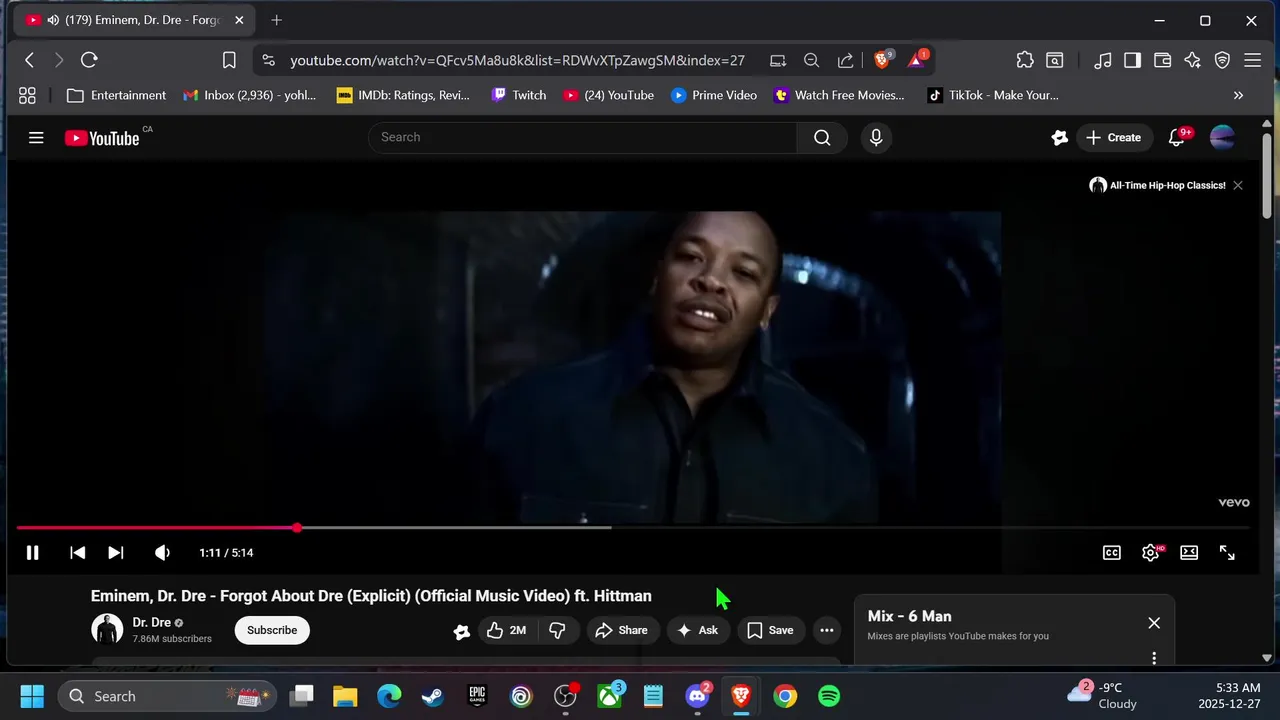The height and width of the screenshot is (720, 1280).
Task: Dislike this video
Action: click(558, 630)
